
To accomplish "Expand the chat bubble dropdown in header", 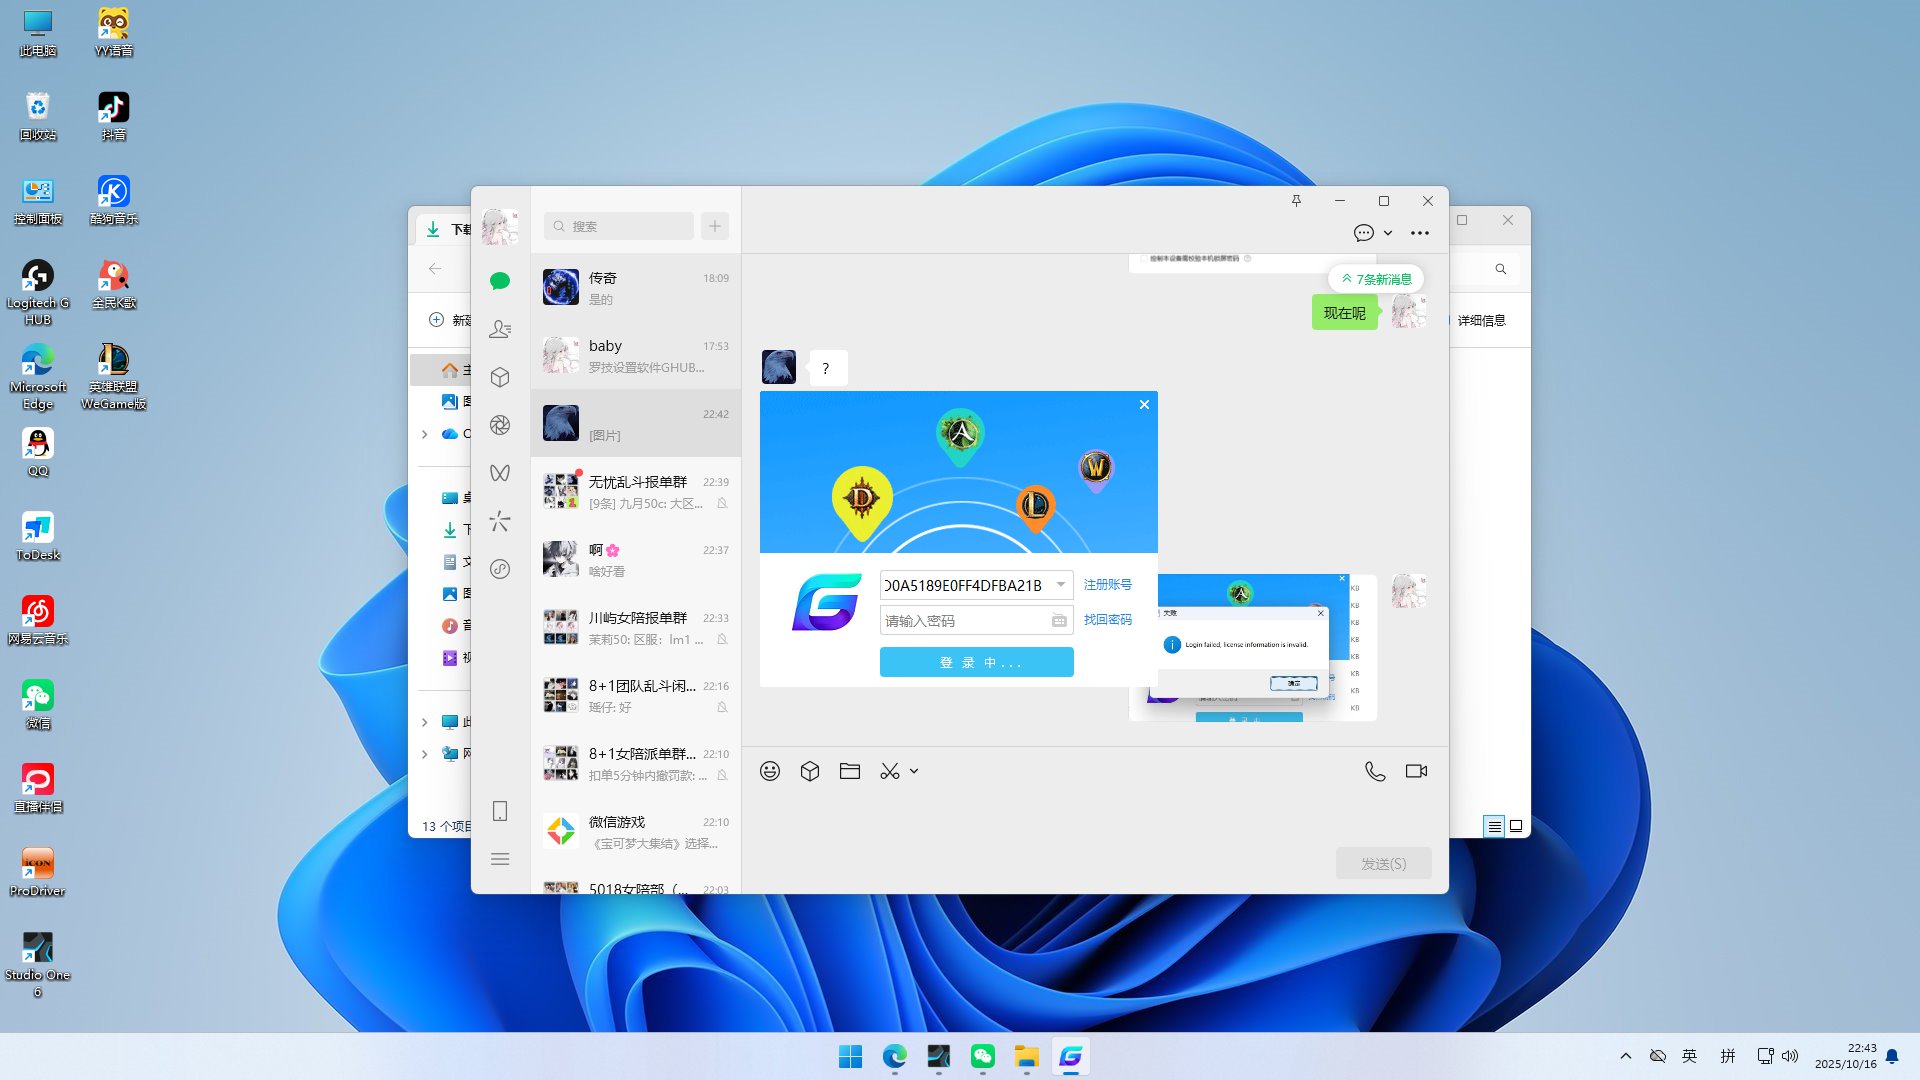I will tap(1388, 233).
